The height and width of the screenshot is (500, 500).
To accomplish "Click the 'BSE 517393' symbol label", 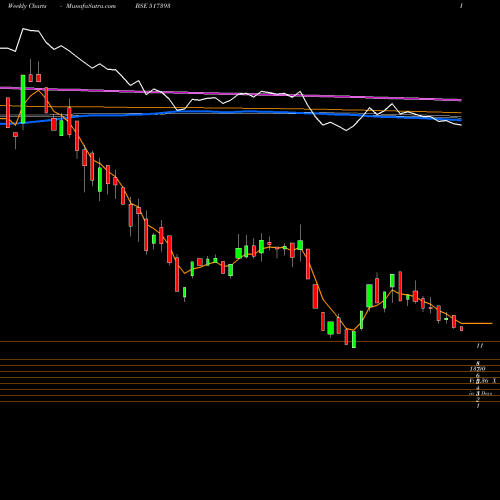I will 153,6.
